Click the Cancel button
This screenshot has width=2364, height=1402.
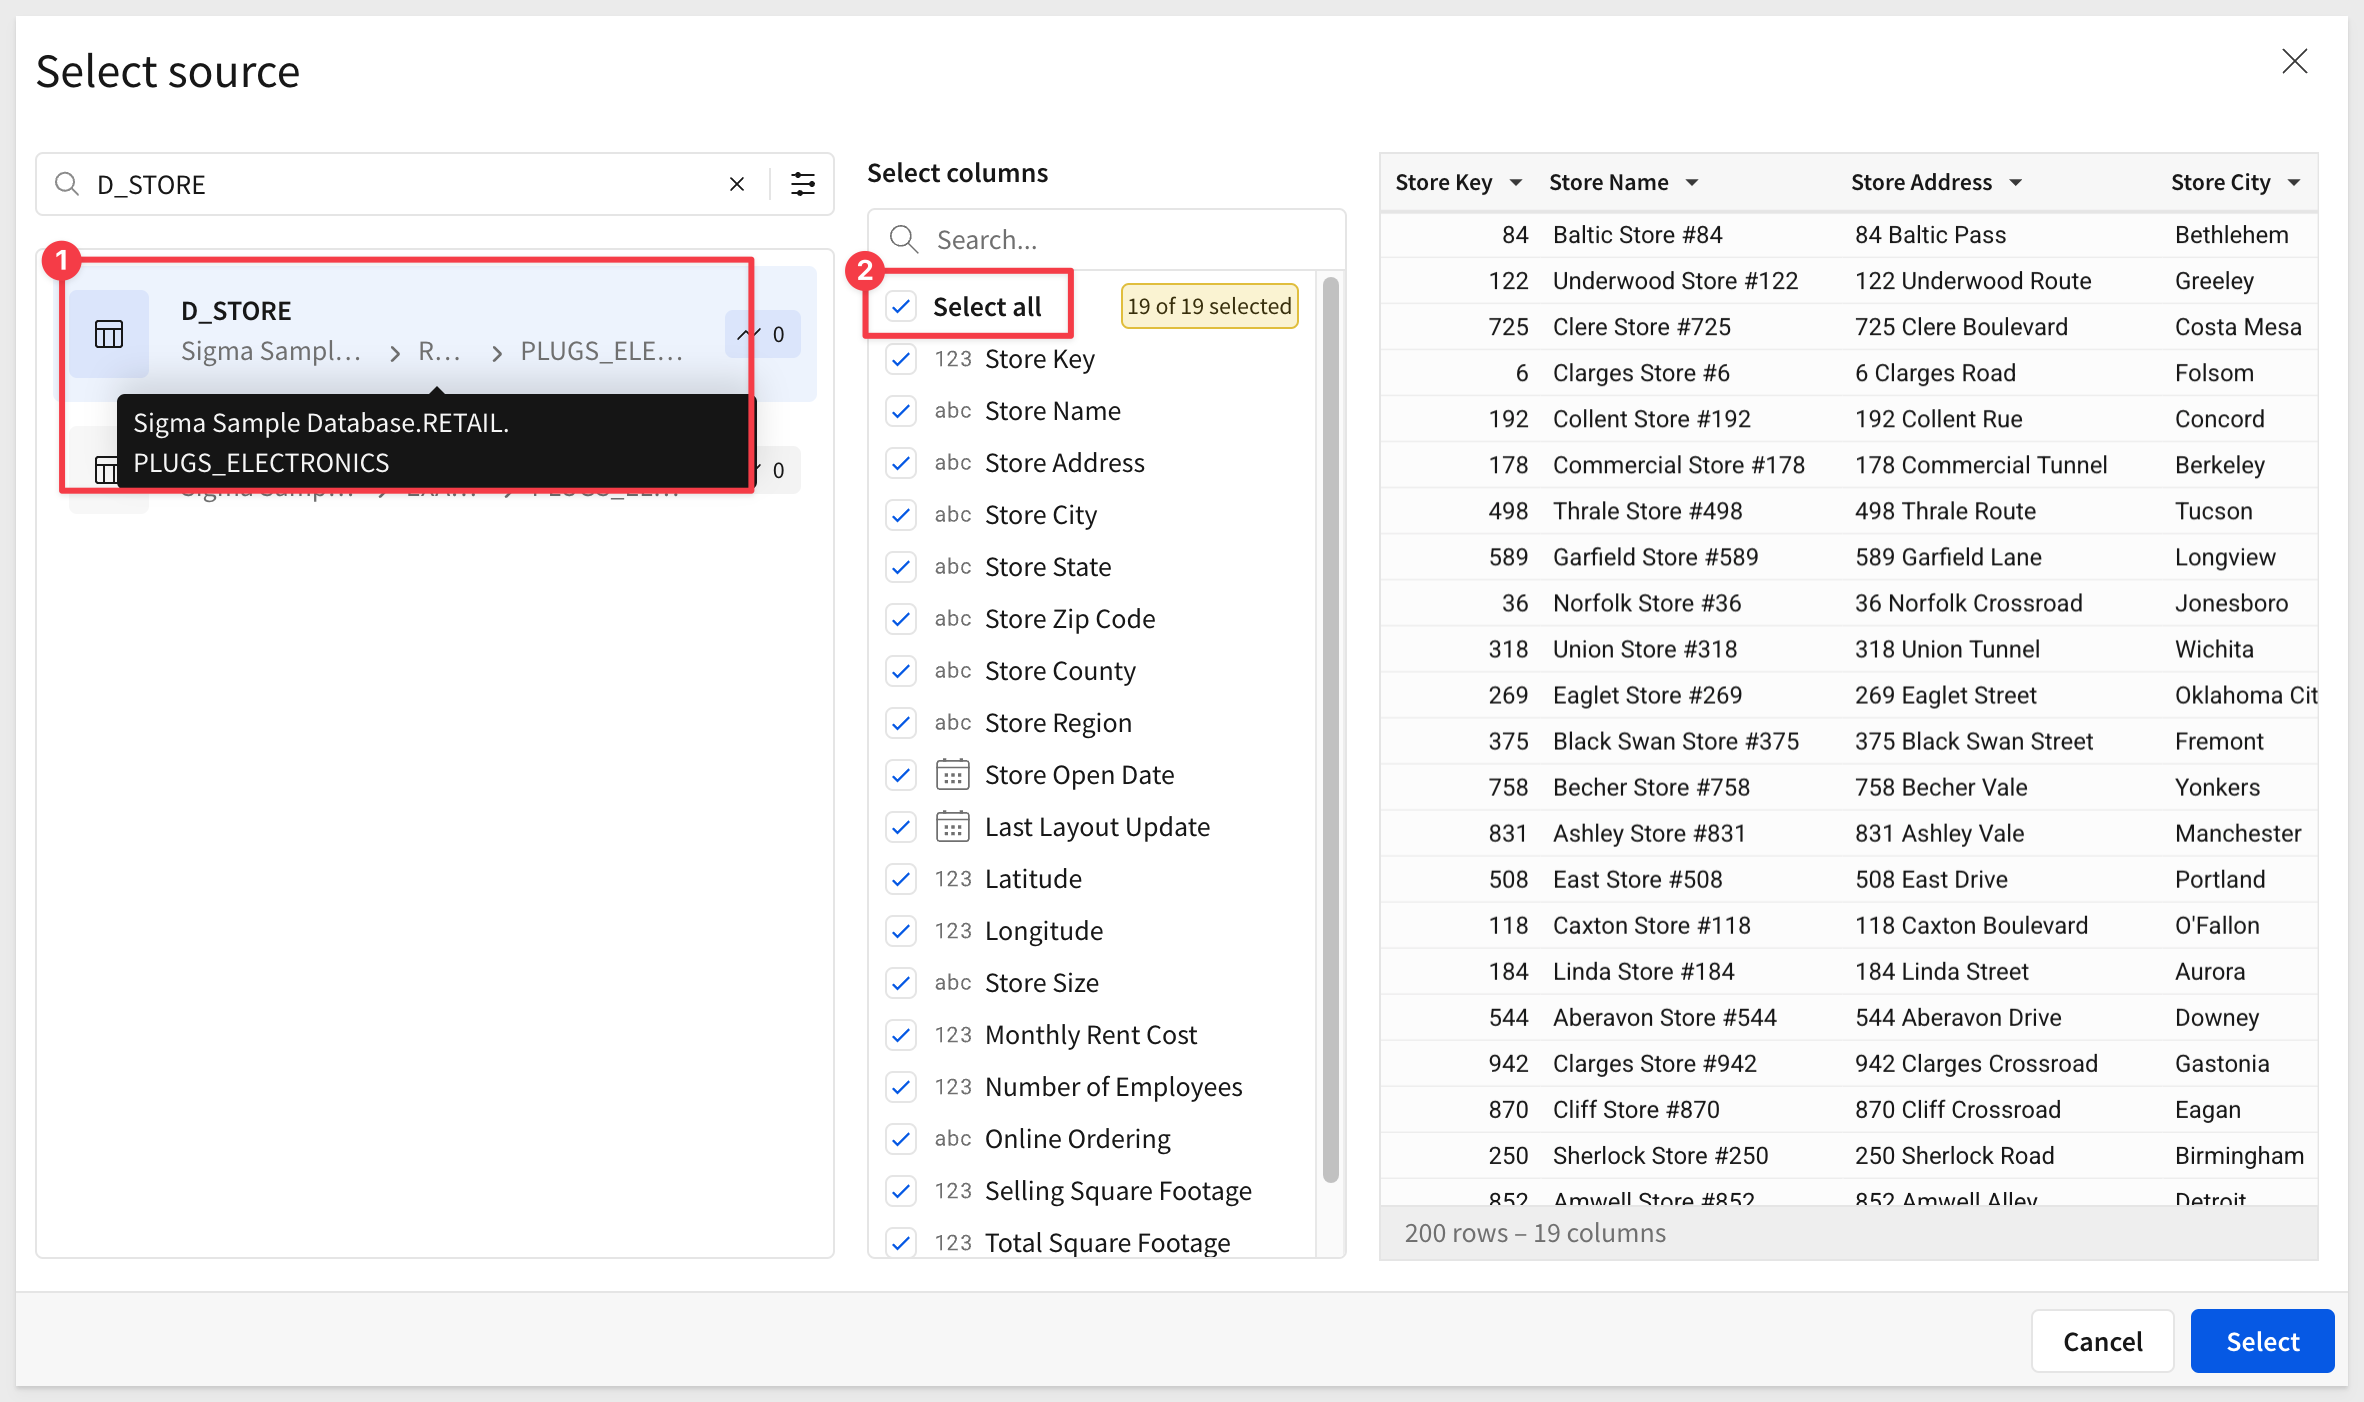point(2102,1341)
